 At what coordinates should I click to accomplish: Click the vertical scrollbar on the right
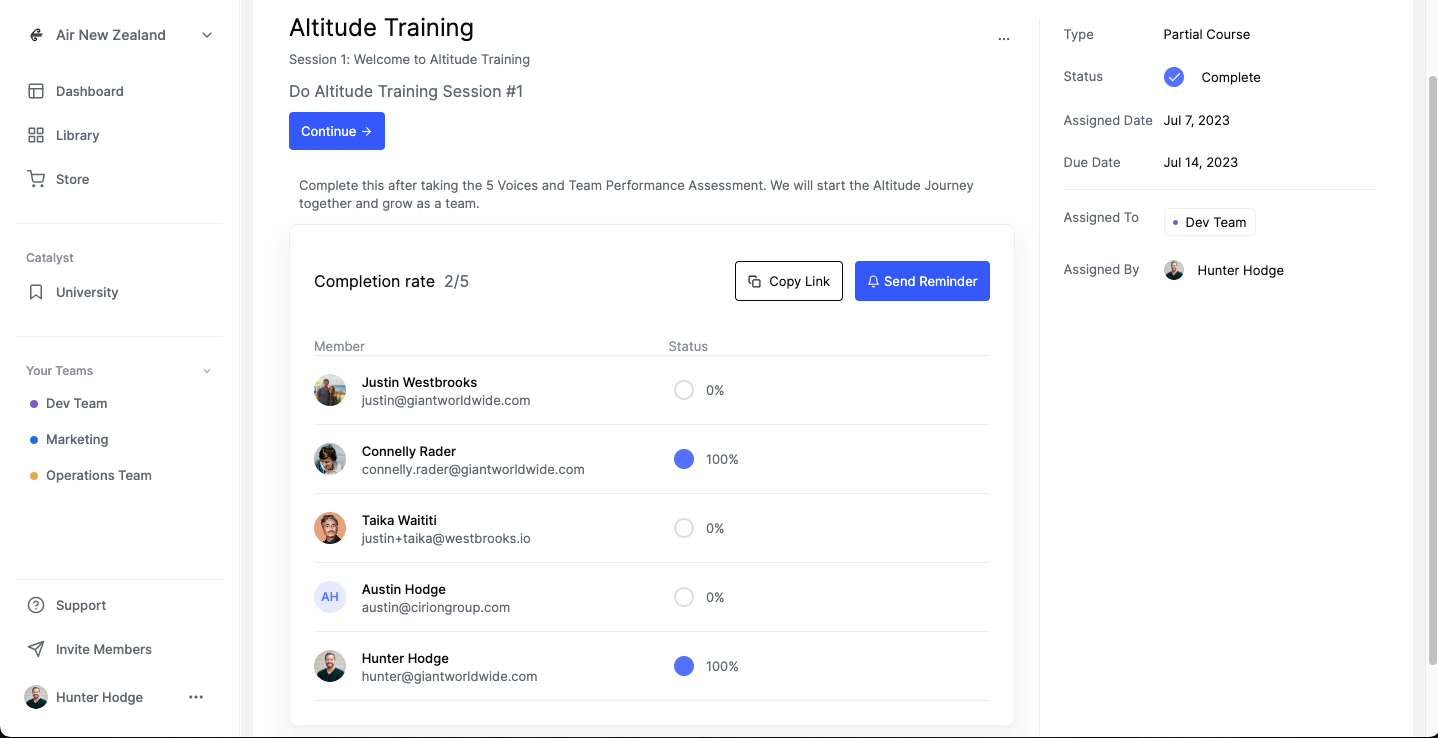[x=1431, y=370]
